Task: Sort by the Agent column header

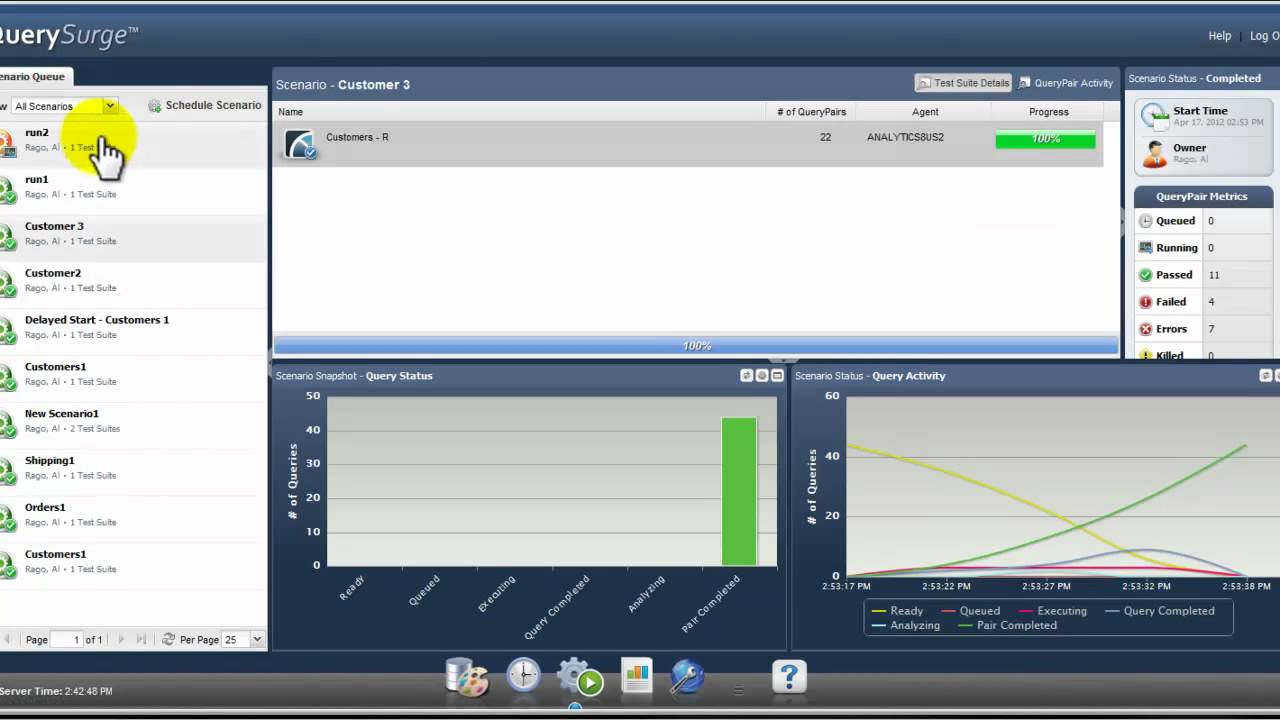Action: [925, 112]
